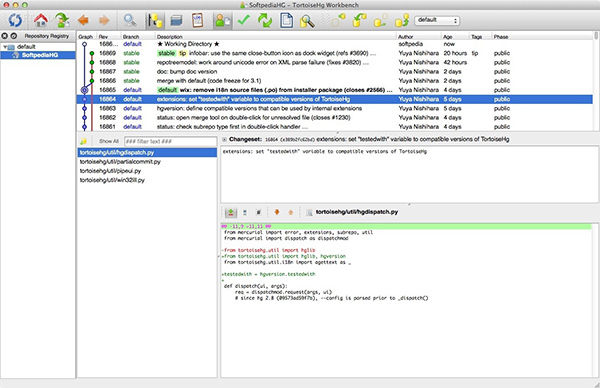This screenshot has height=388, width=600.
Task: Toggle the Revision Details graph view icon
Action: (x=155, y=20)
